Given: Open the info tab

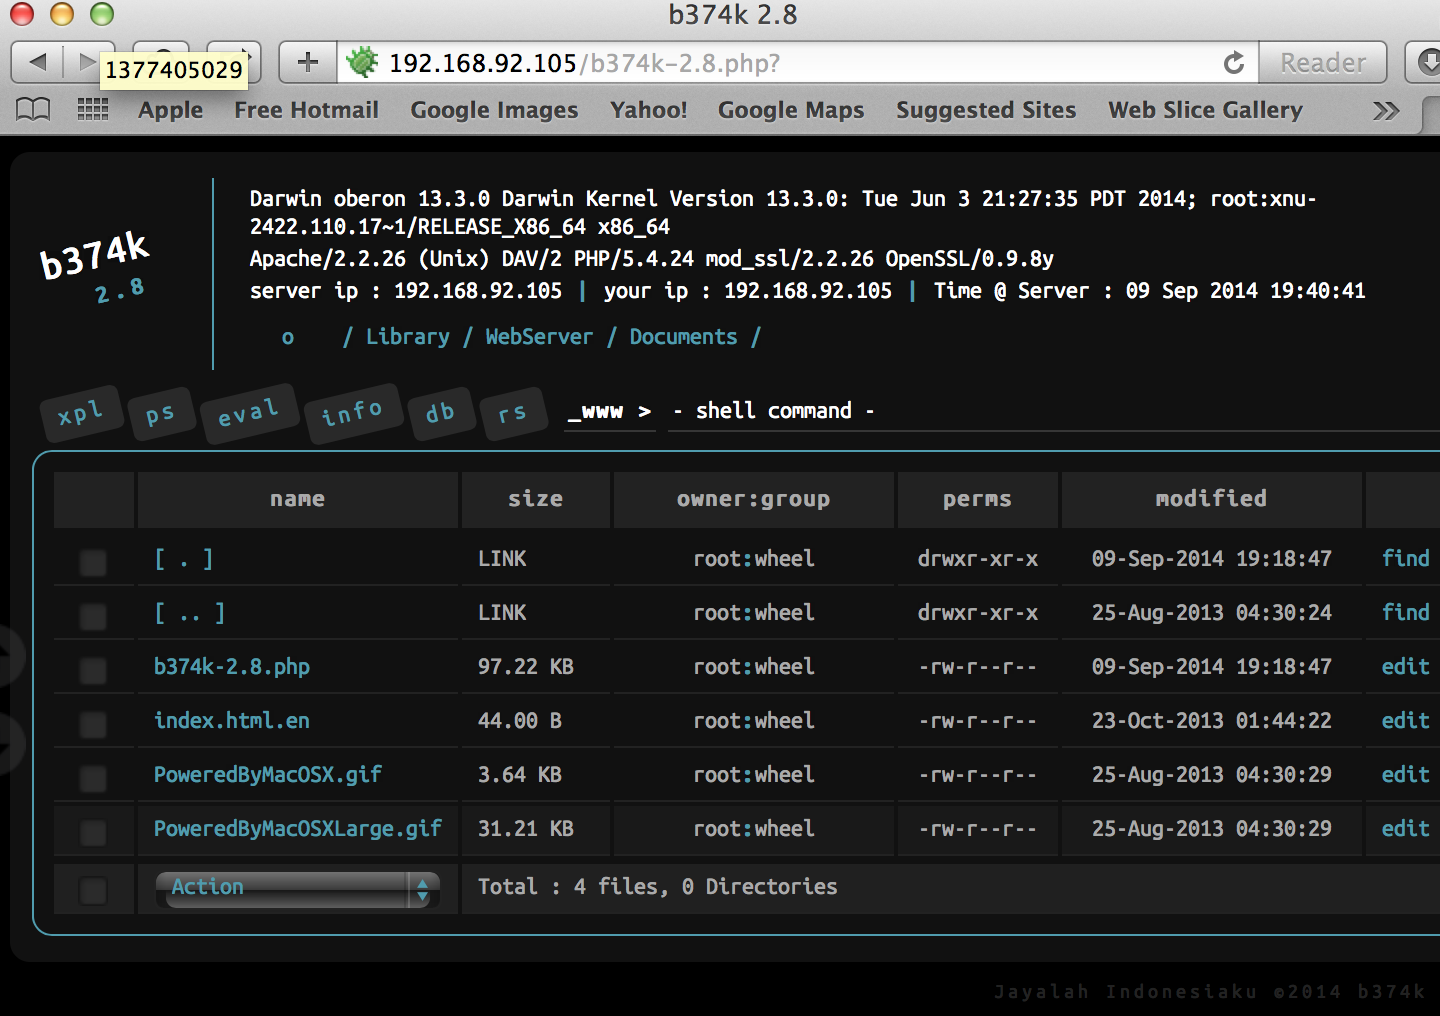Looking at the screenshot, I should [x=352, y=411].
